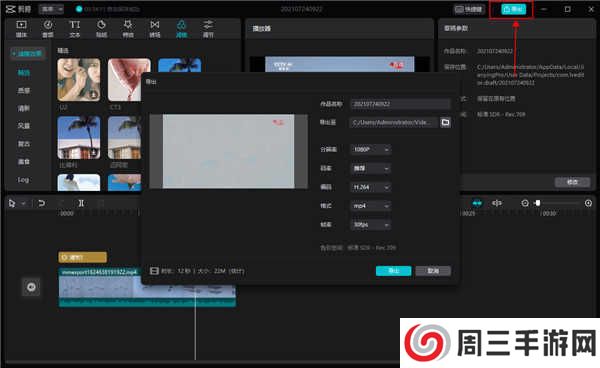Select the mp4 video clip on the timeline
The height and width of the screenshot is (368, 600).
147,288
